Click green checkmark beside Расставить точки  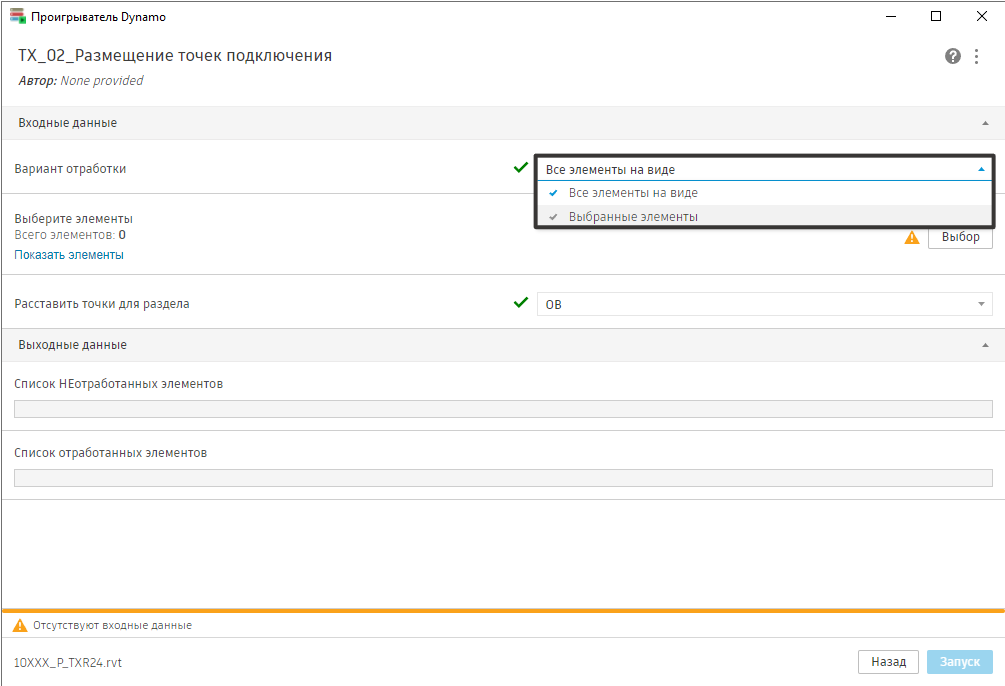pos(520,303)
